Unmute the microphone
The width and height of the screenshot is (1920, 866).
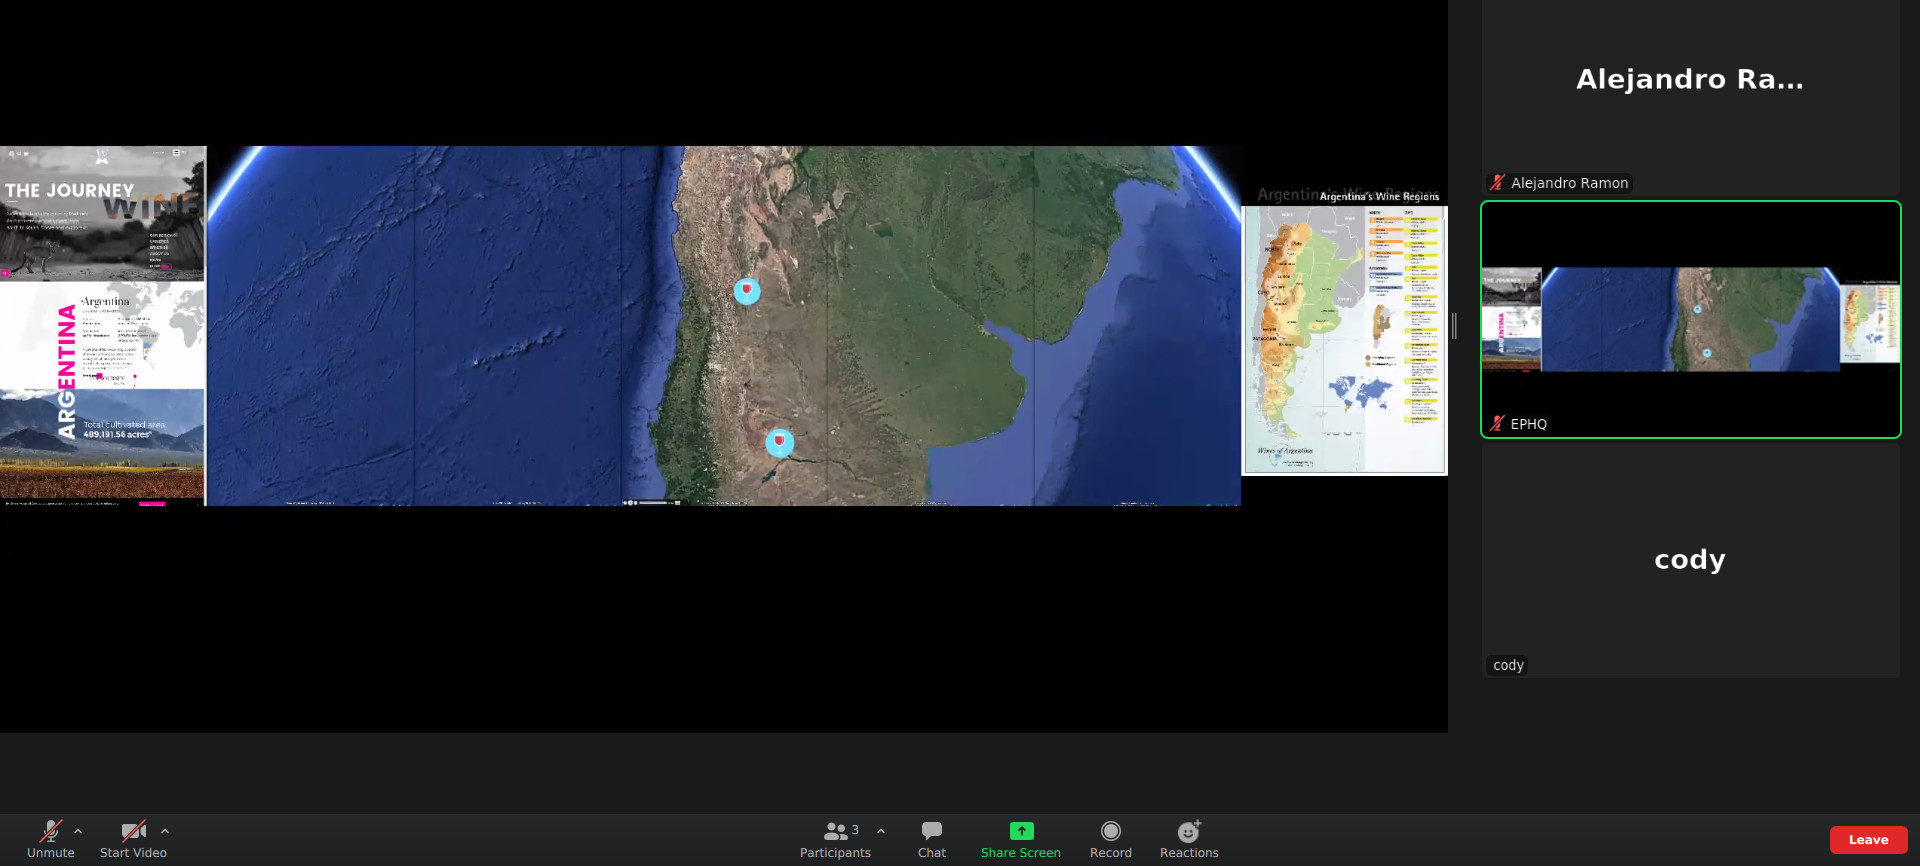tap(50, 839)
